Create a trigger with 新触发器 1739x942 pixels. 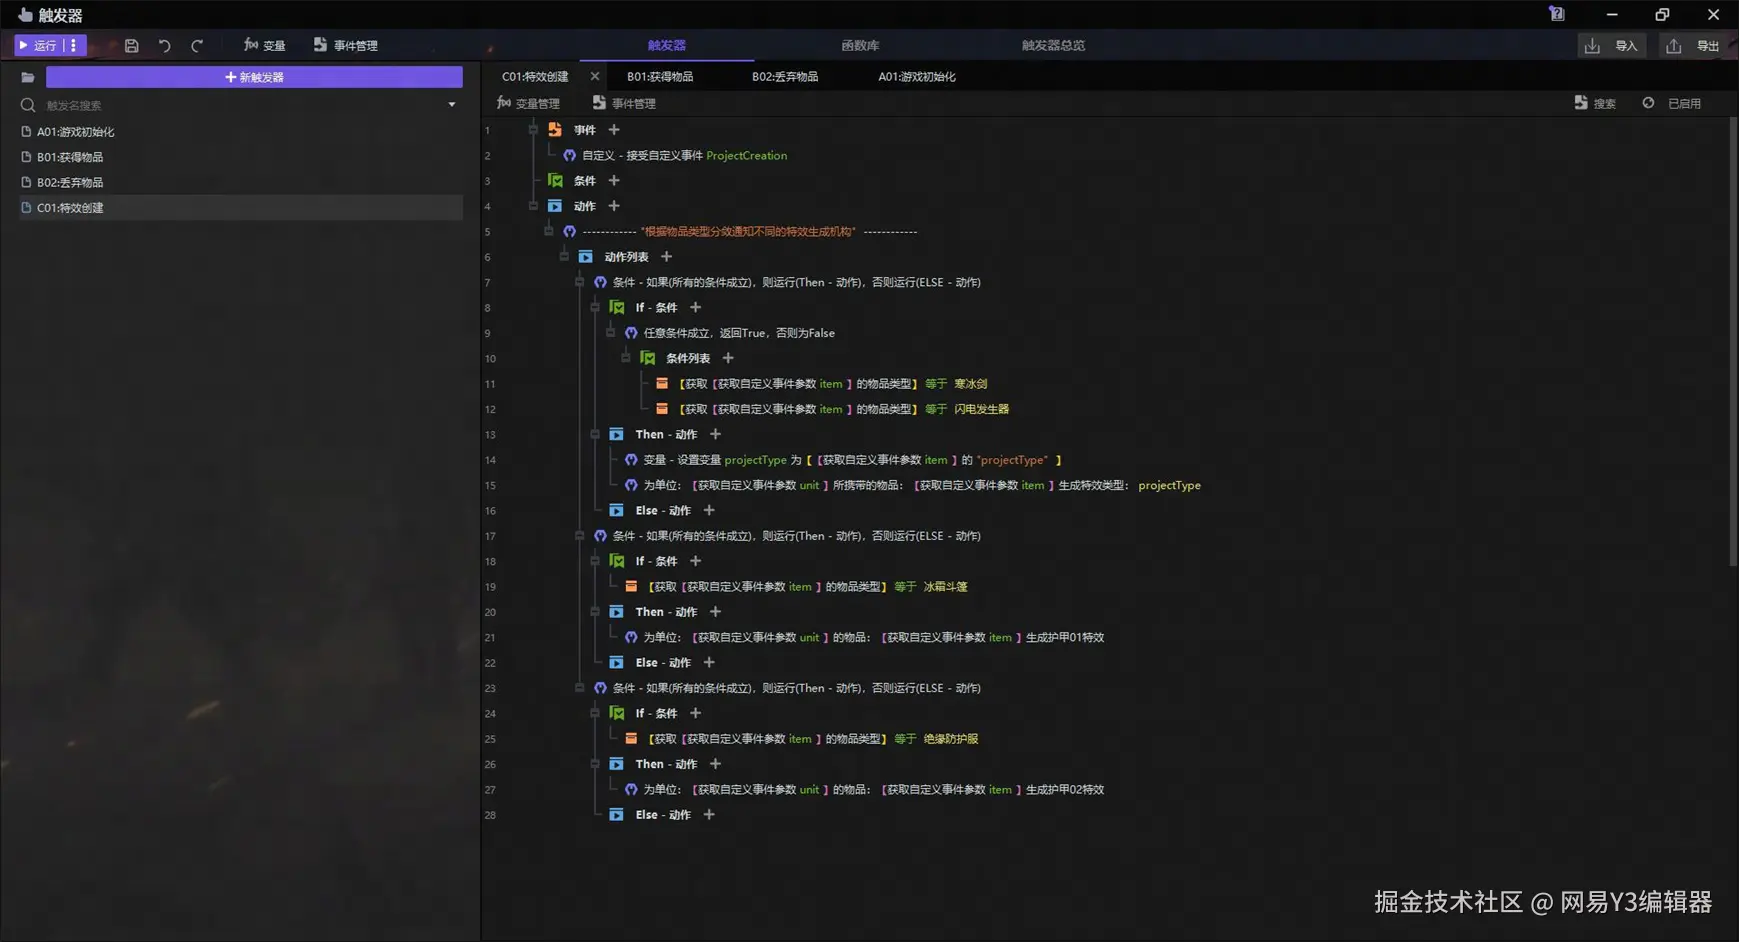click(254, 77)
